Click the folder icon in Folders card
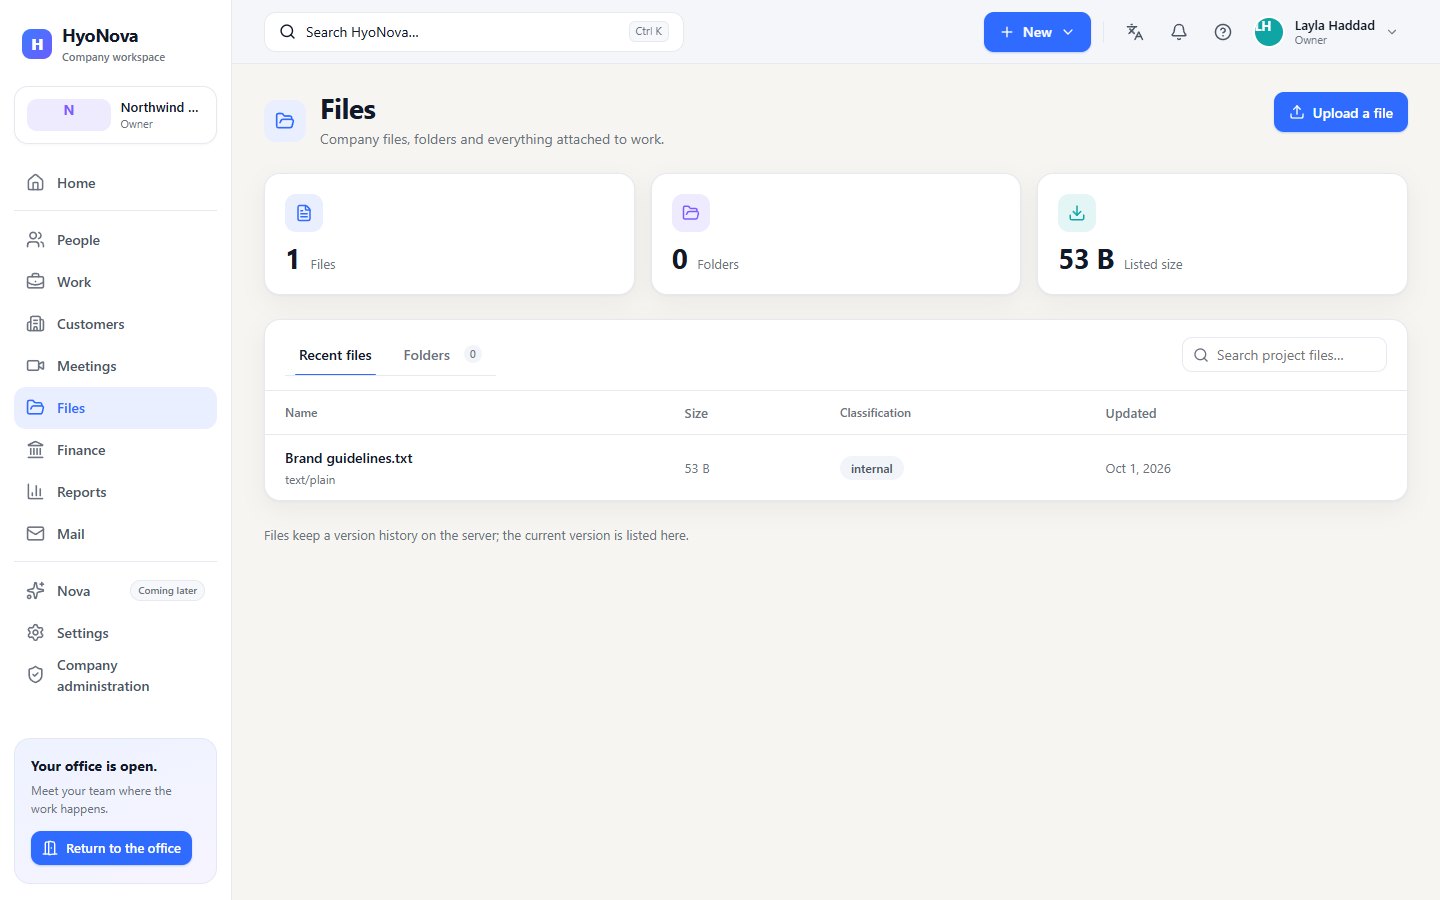Image resolution: width=1440 pixels, height=900 pixels. coord(691,213)
